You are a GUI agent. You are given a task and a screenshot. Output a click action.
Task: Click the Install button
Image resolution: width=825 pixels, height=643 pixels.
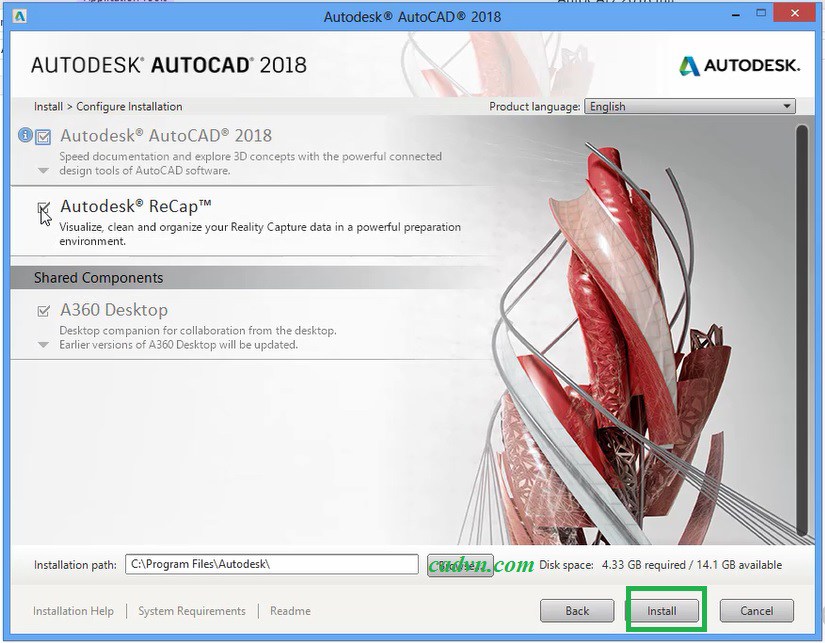pyautogui.click(x=662, y=611)
